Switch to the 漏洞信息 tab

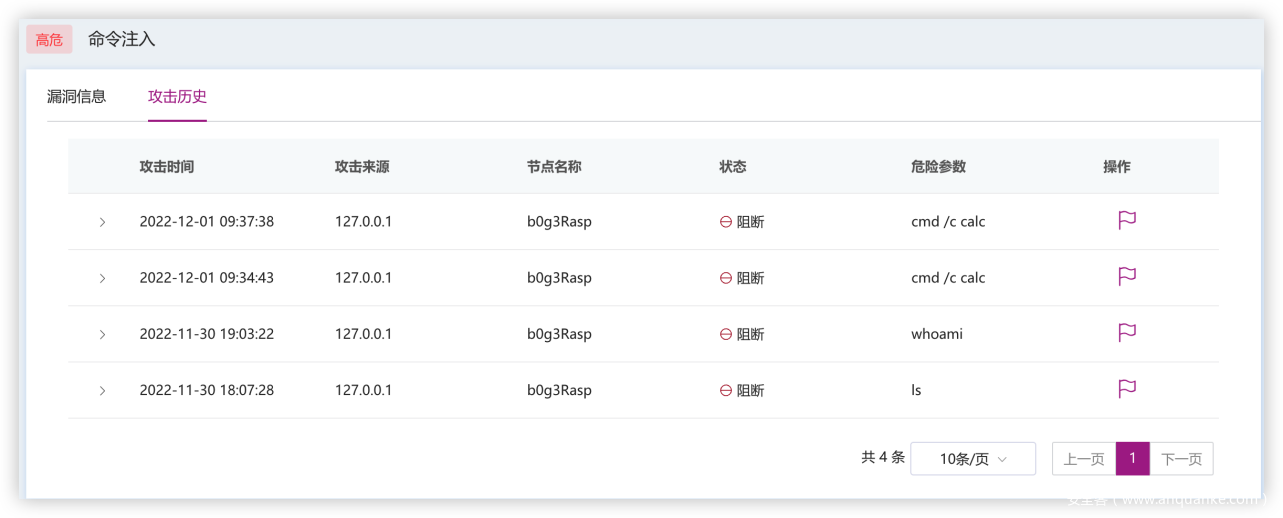coord(77,97)
